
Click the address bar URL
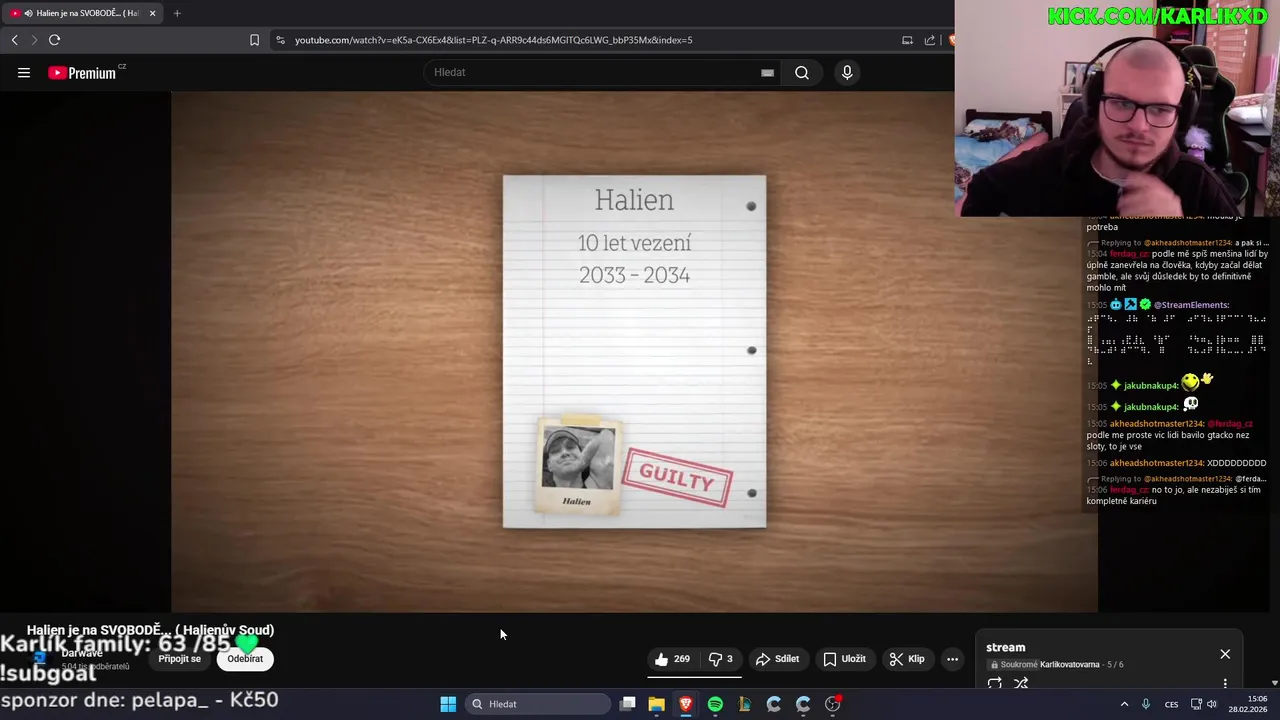click(493, 40)
